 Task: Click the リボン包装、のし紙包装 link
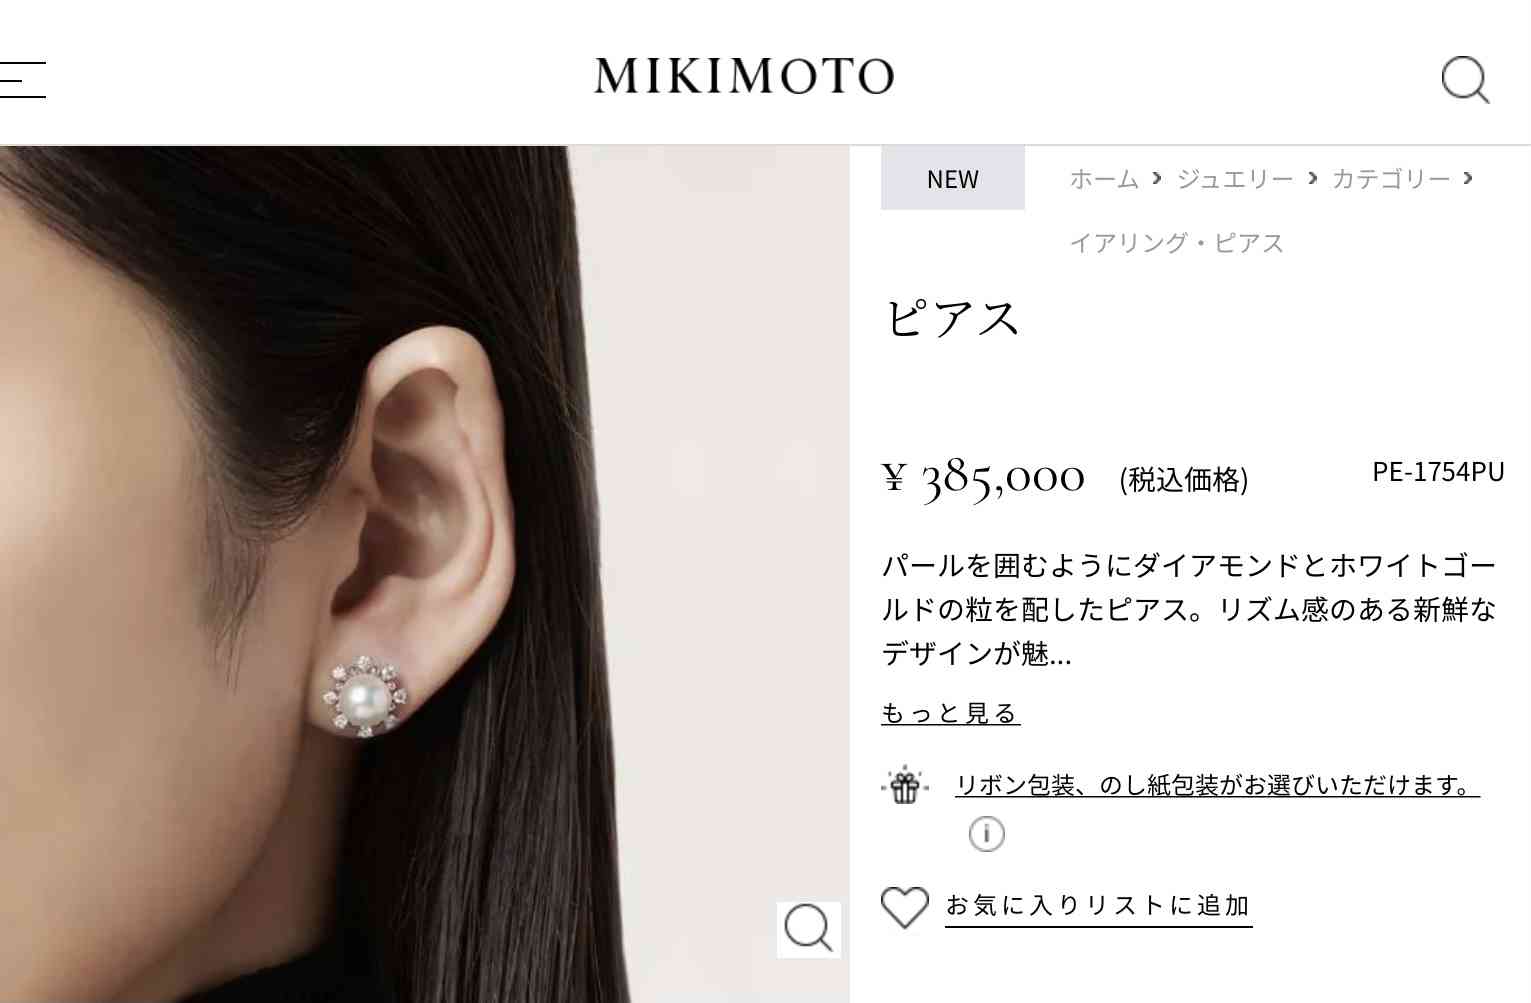click(x=1217, y=785)
